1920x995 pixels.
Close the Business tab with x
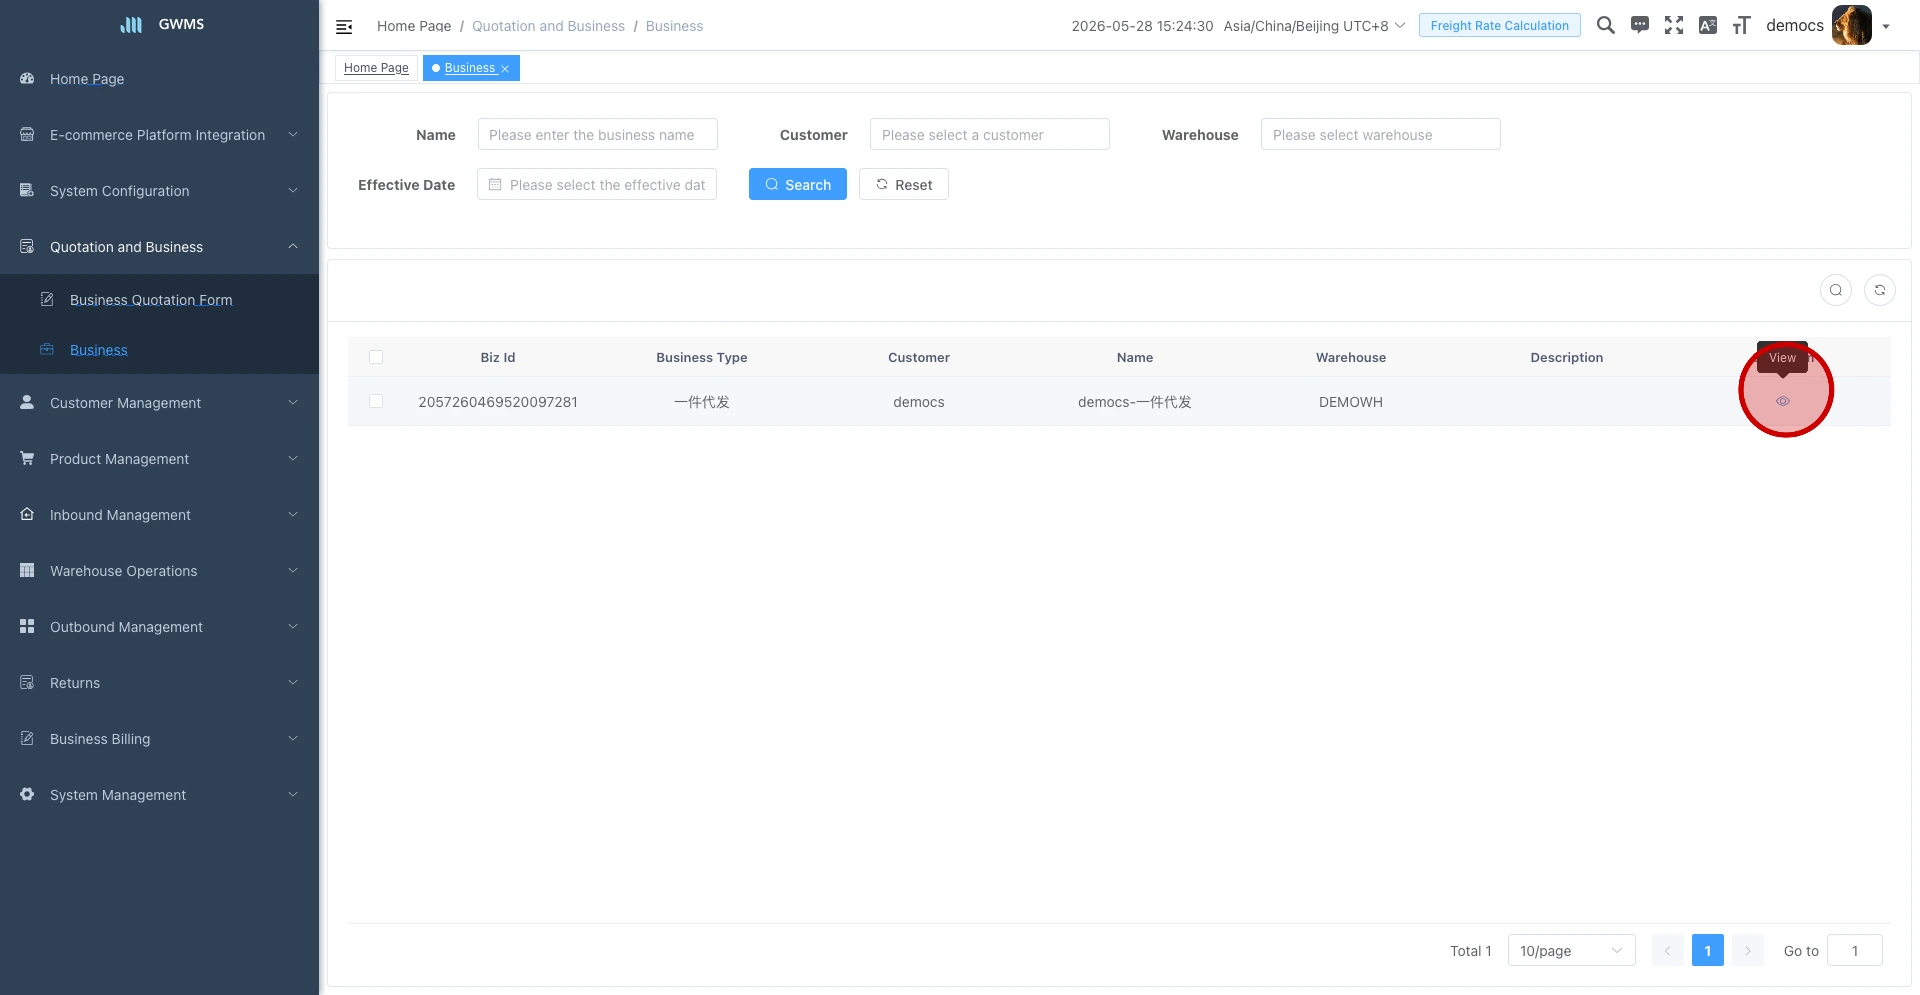click(505, 69)
